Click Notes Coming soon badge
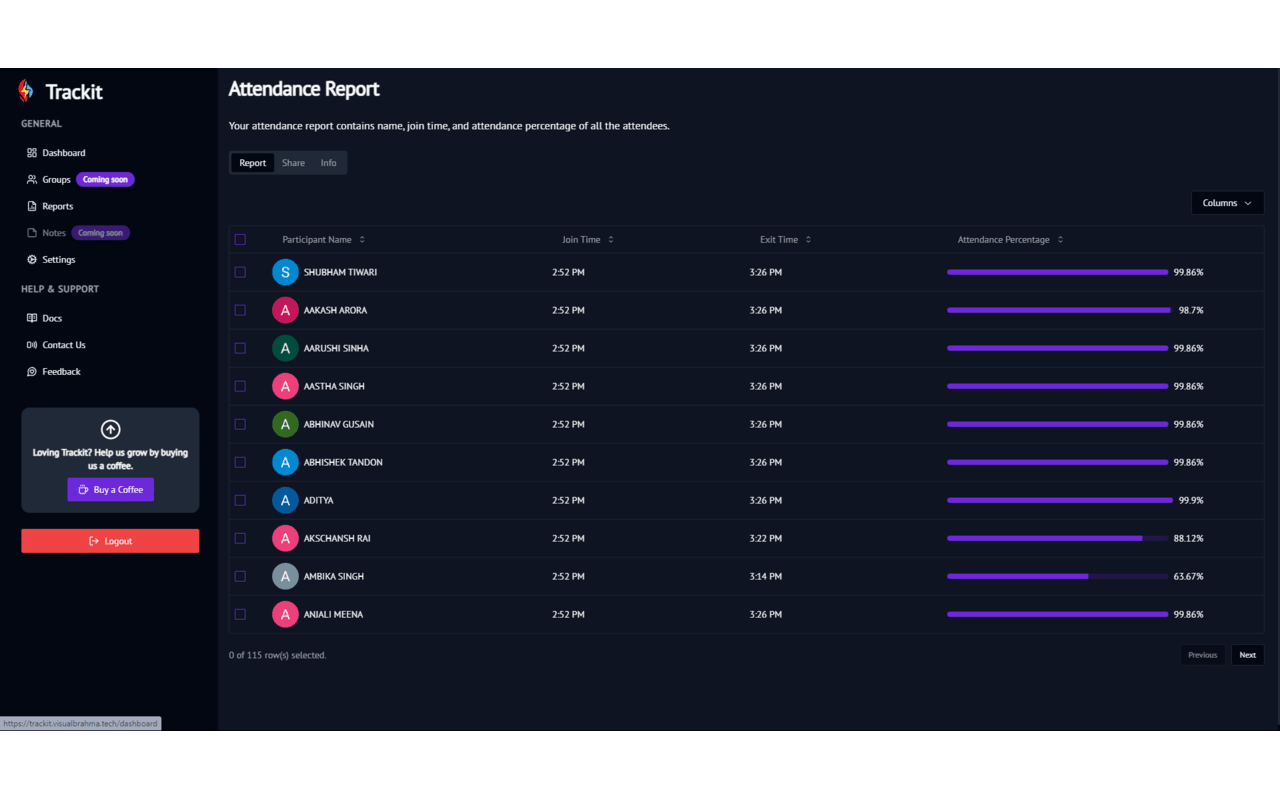The height and width of the screenshot is (800, 1280). click(x=100, y=233)
